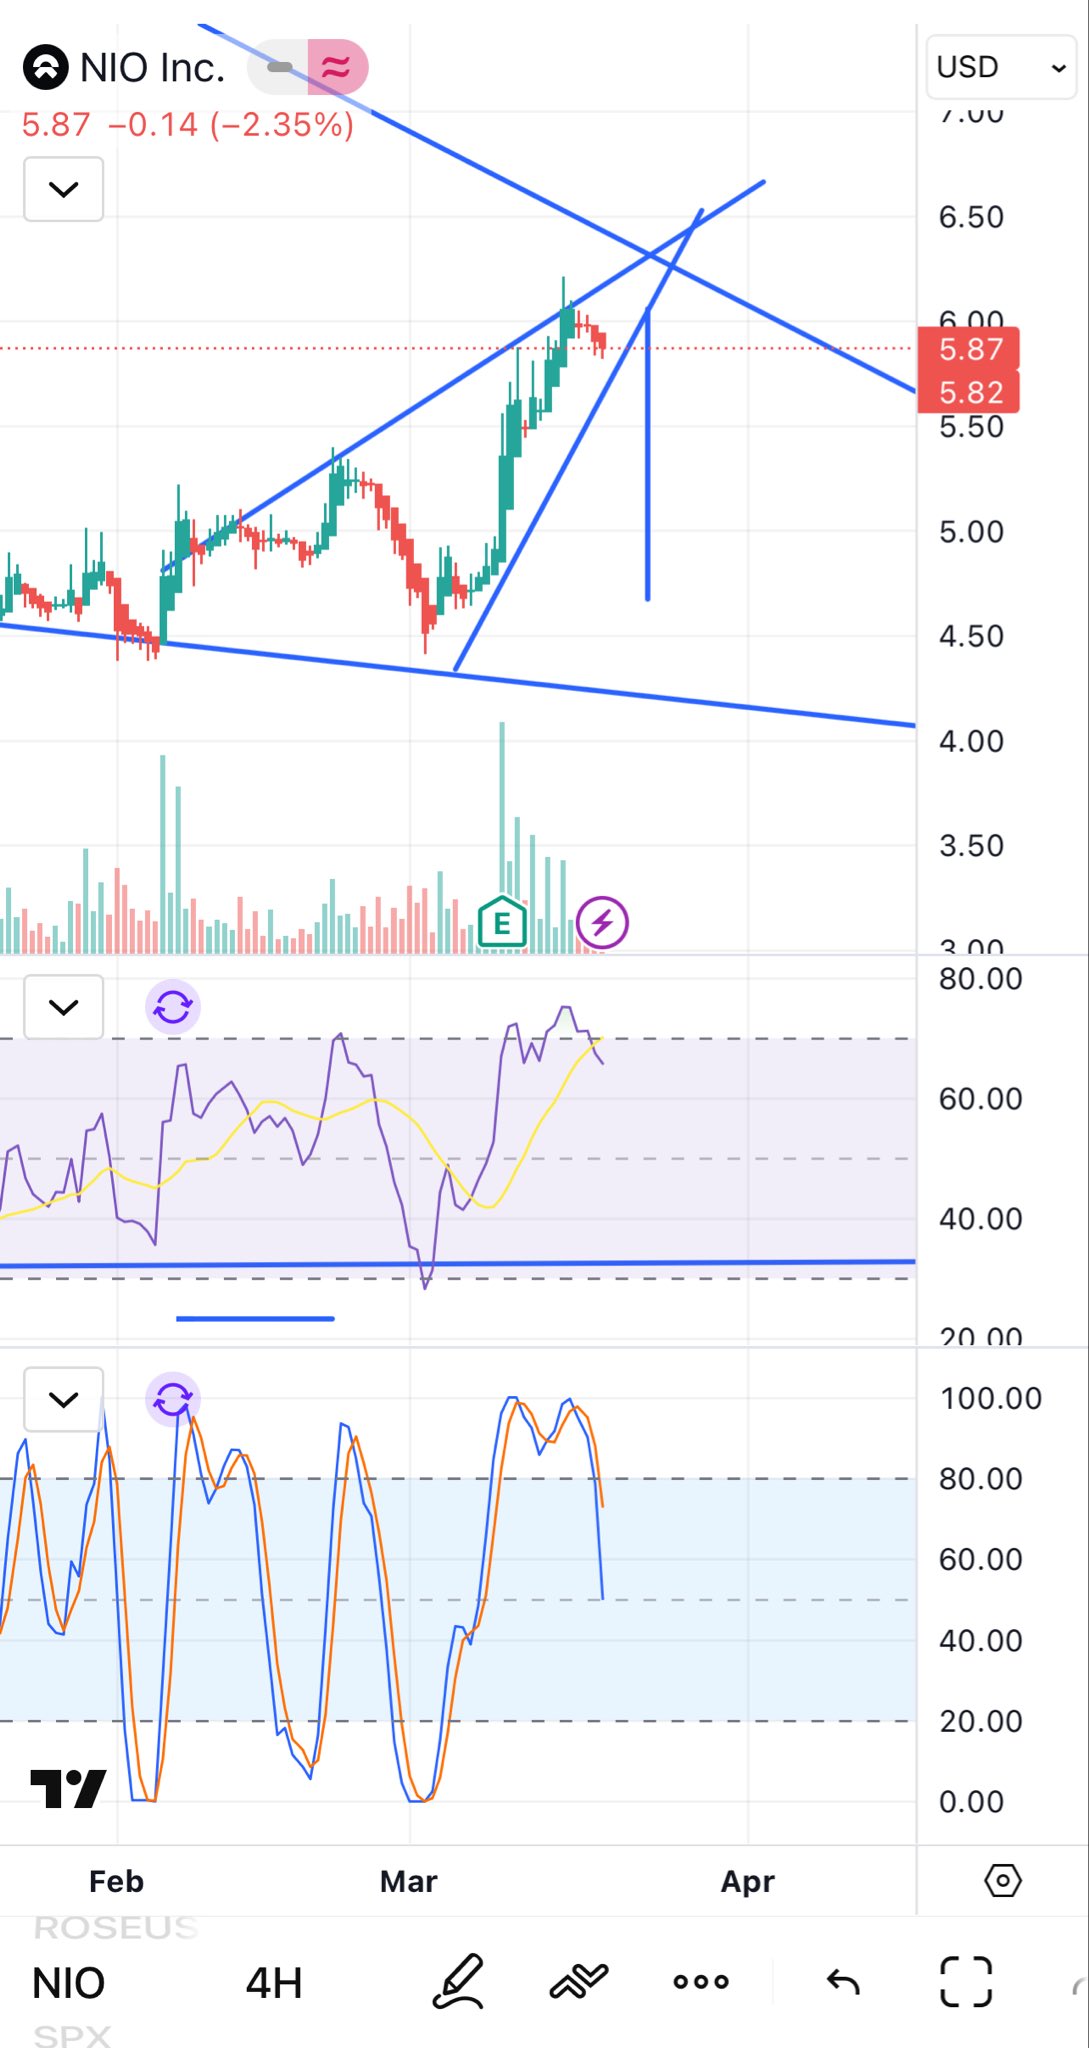The height and width of the screenshot is (2048, 1089).
Task: Select the 5.87 current price label
Action: tap(969, 349)
